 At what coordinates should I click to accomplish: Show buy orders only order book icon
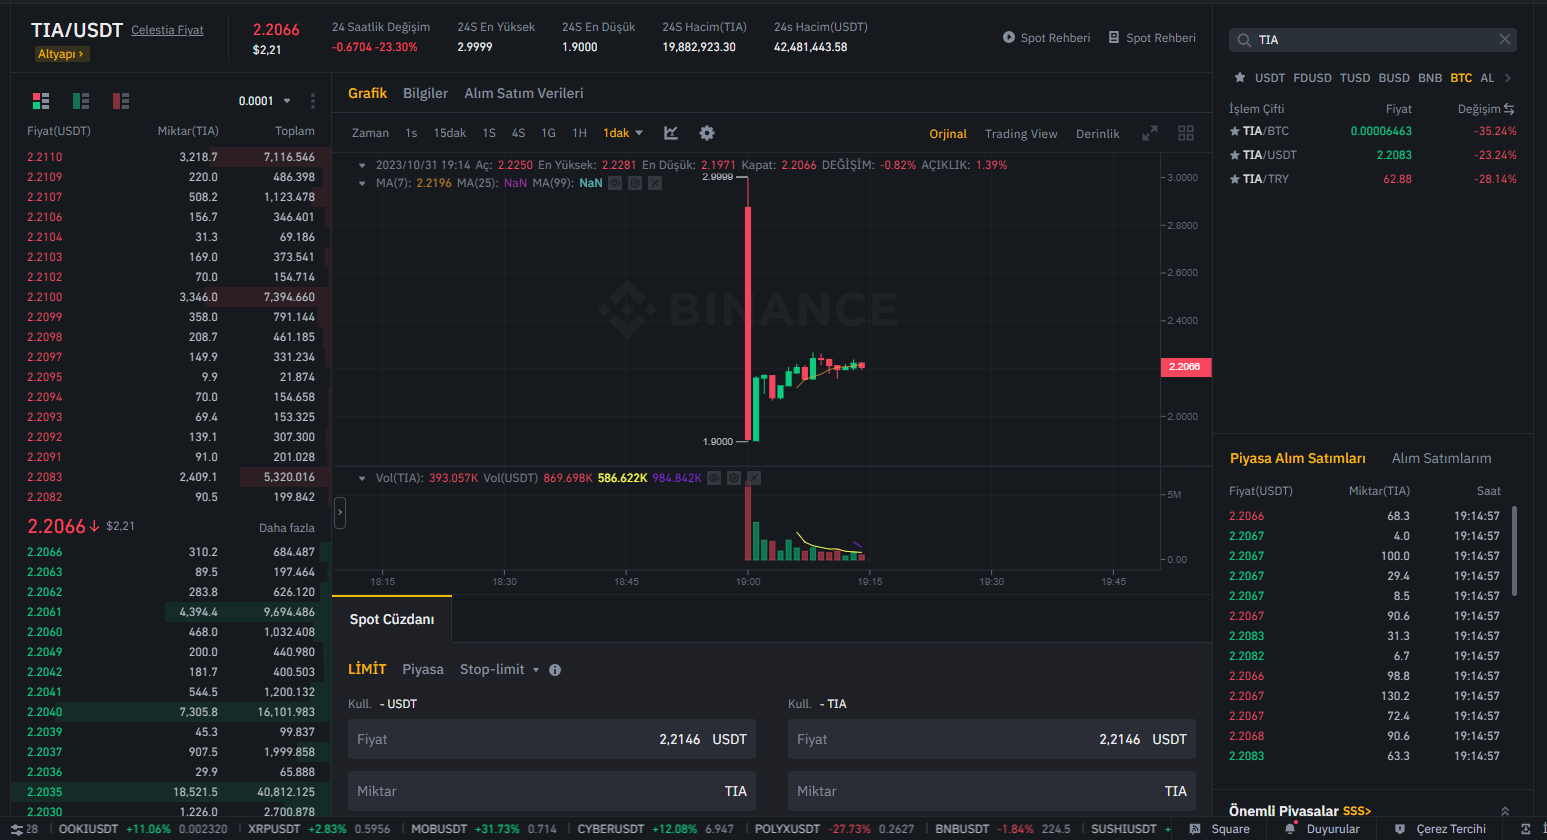pos(81,101)
